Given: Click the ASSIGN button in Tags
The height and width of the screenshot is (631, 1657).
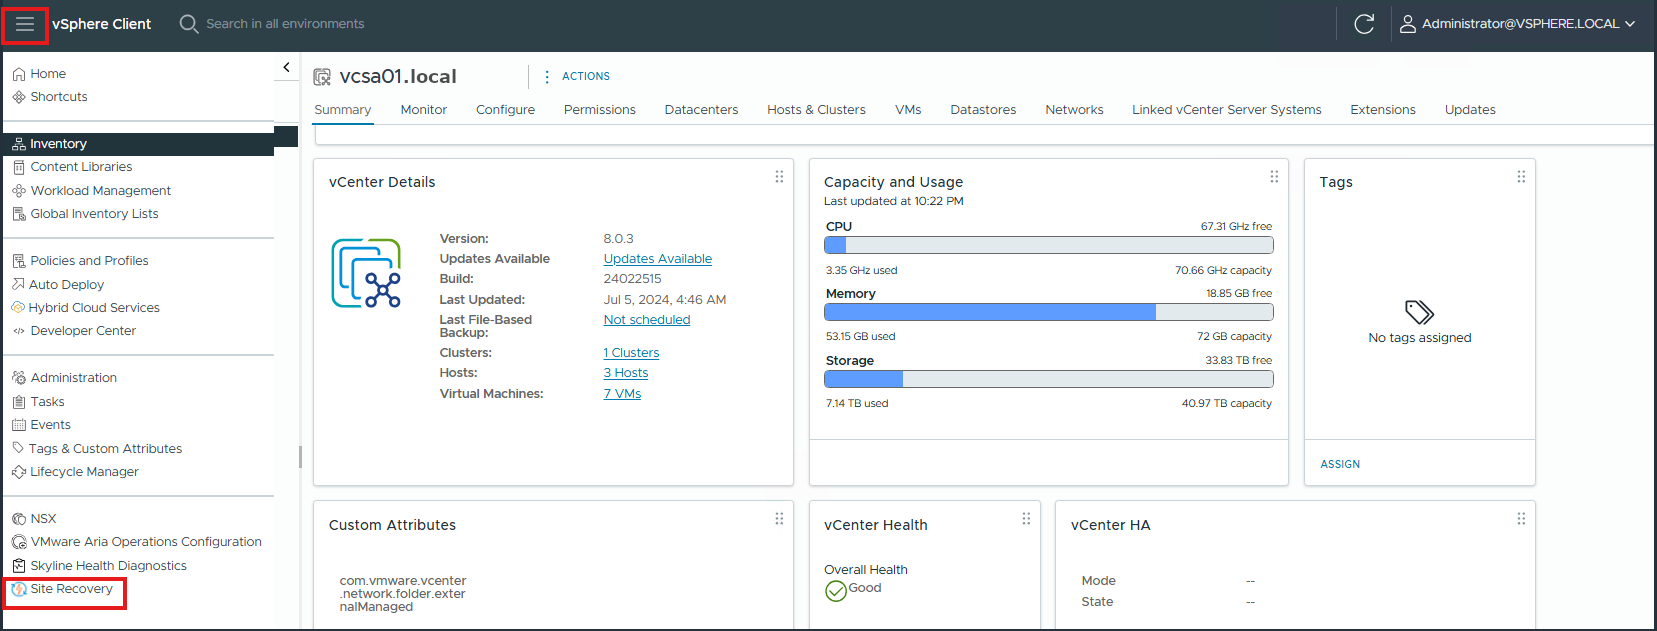Looking at the screenshot, I should click(x=1340, y=464).
